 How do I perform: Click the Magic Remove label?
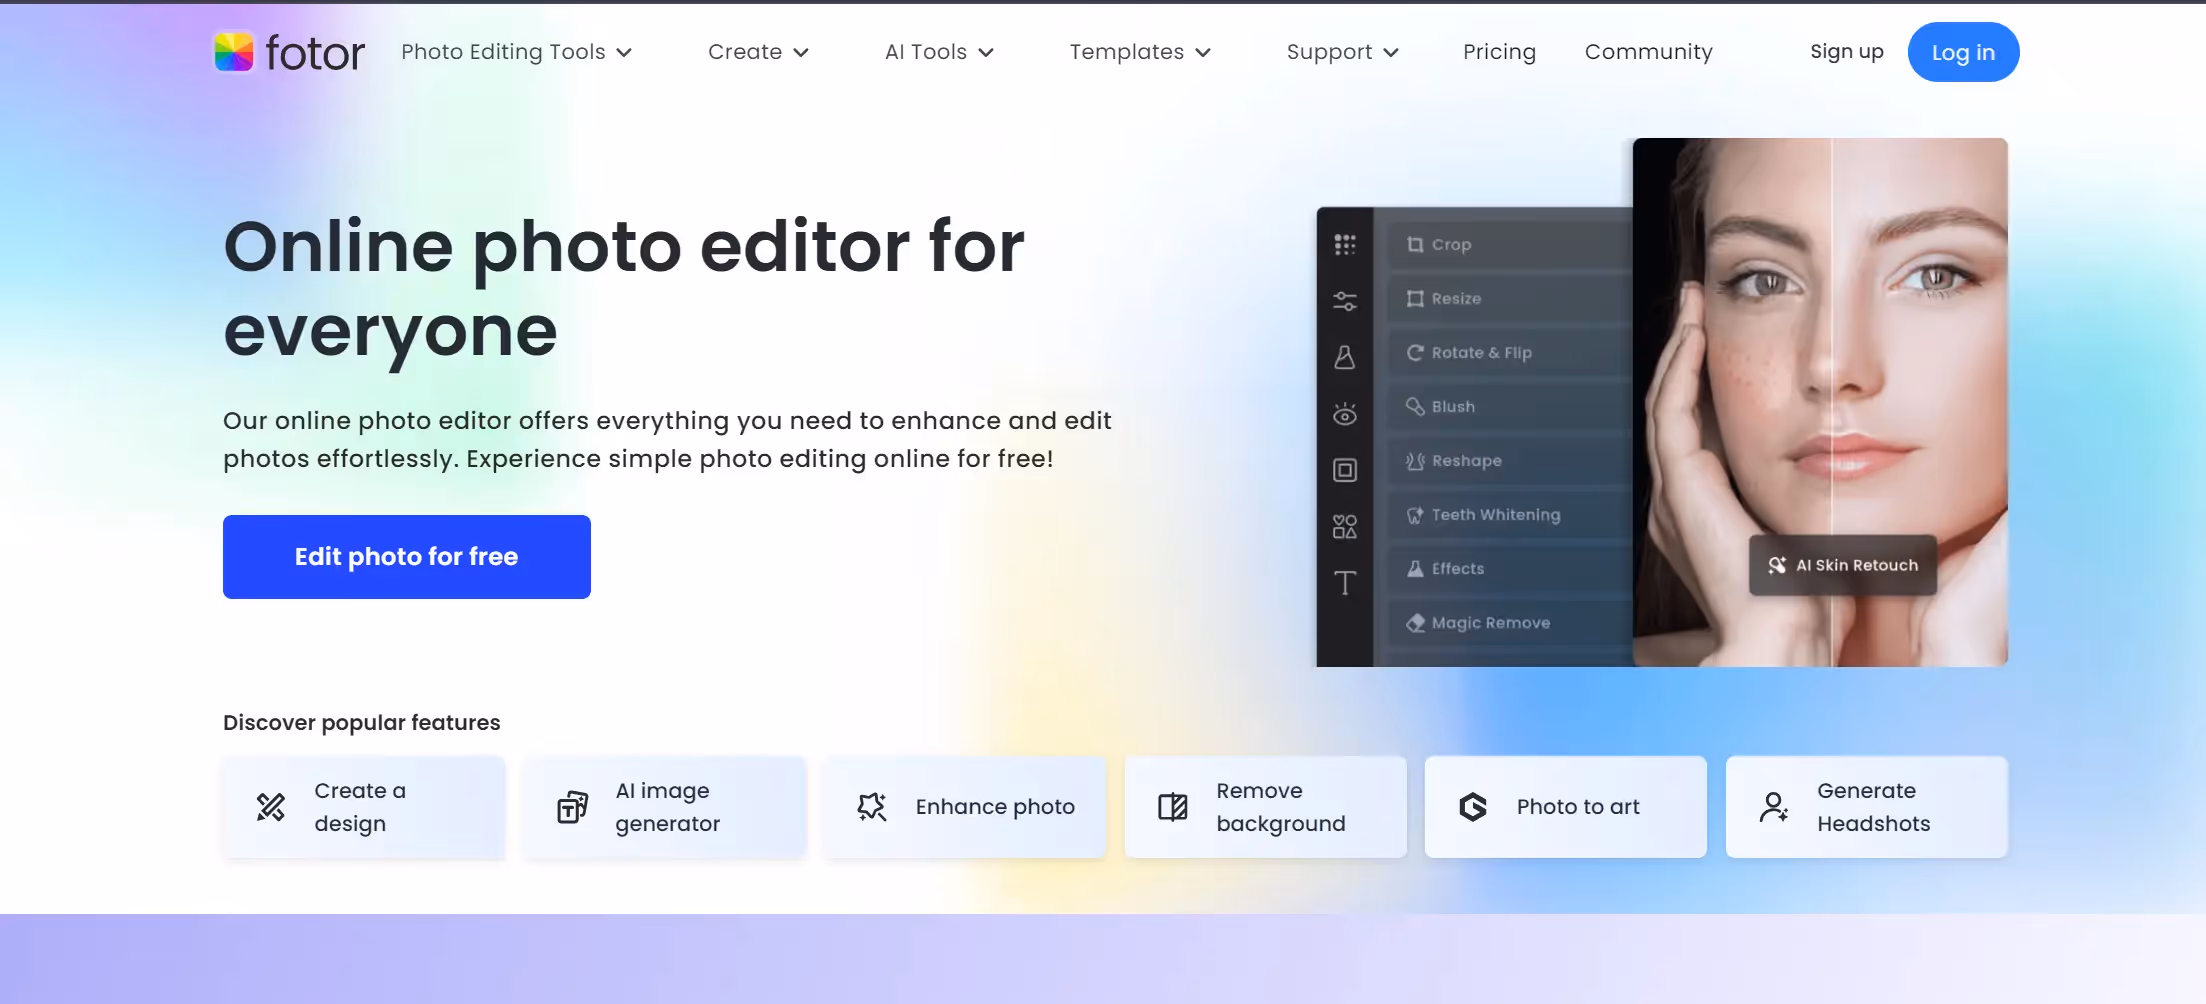coord(1490,623)
